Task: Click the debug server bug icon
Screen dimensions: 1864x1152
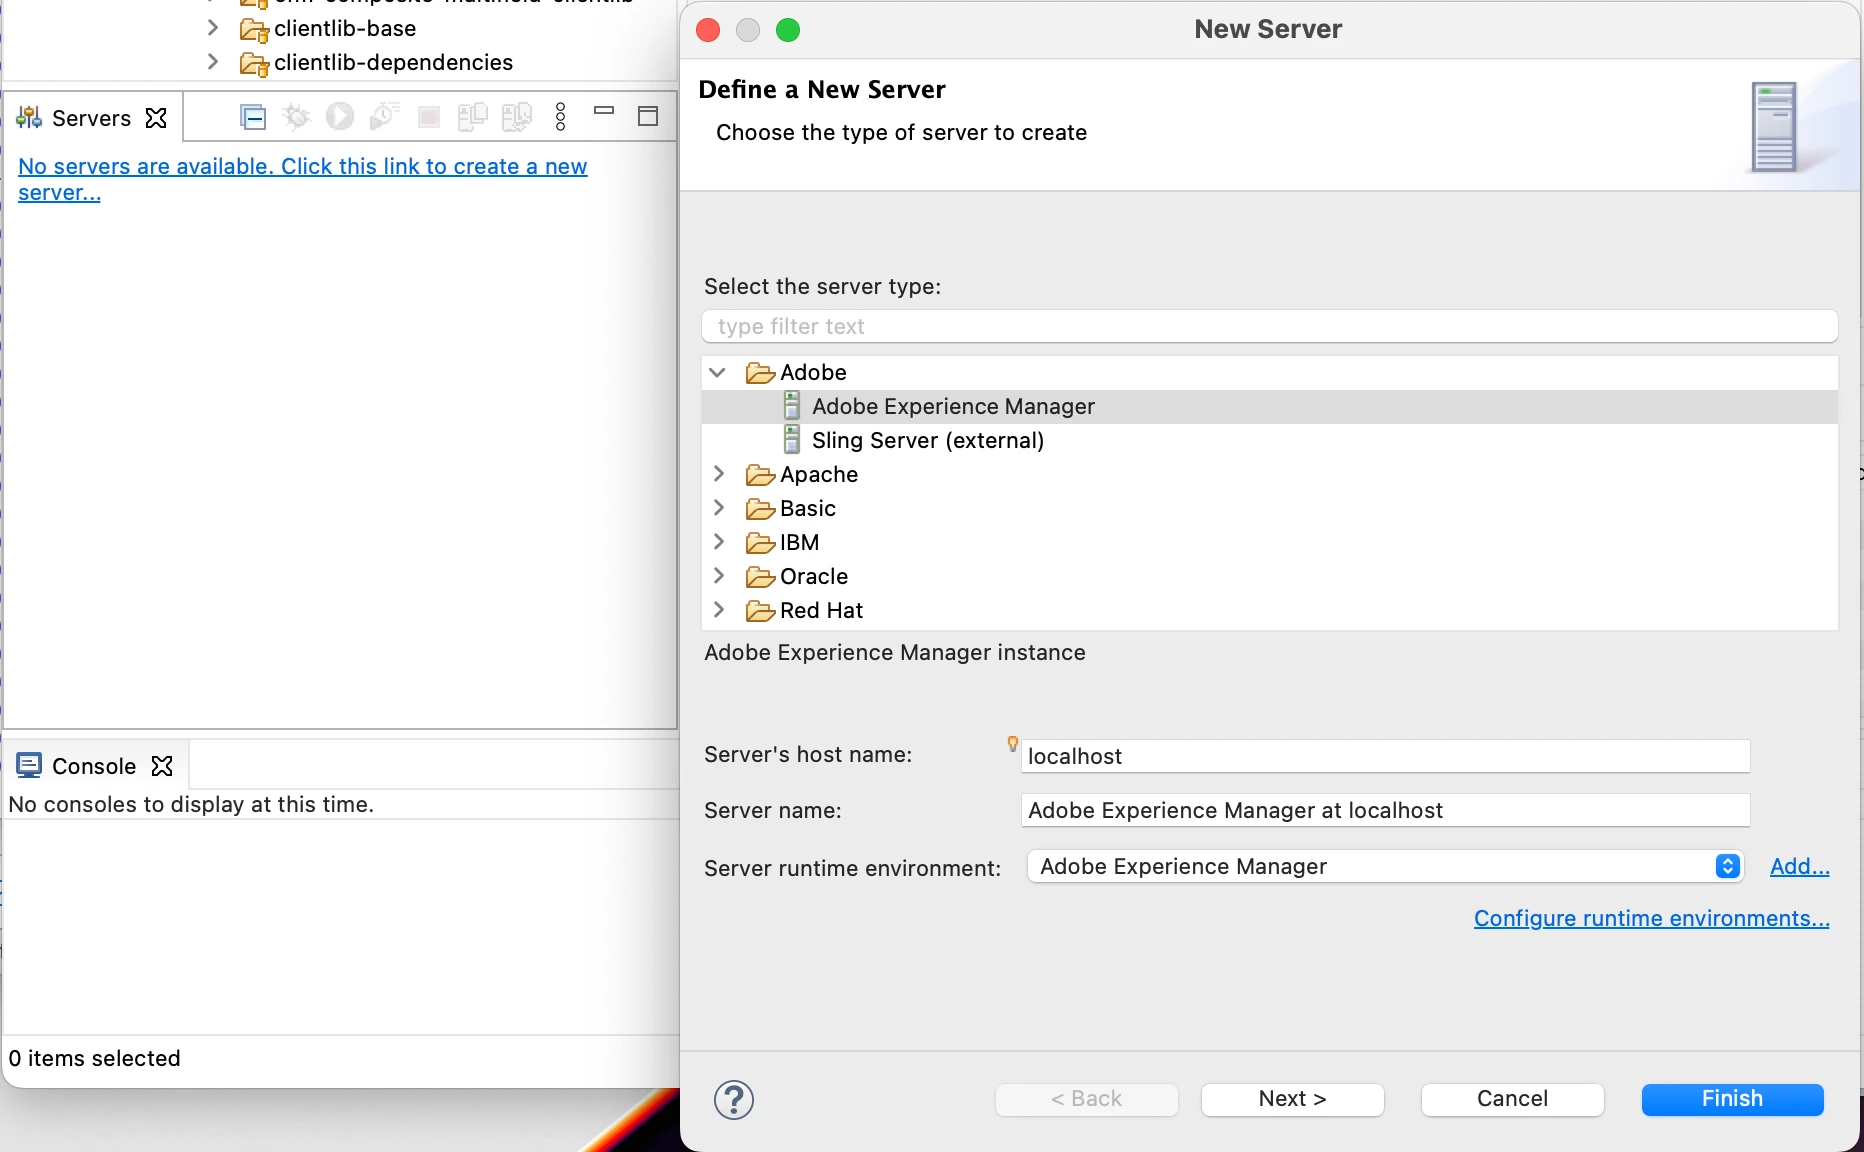Action: pyautogui.click(x=296, y=117)
